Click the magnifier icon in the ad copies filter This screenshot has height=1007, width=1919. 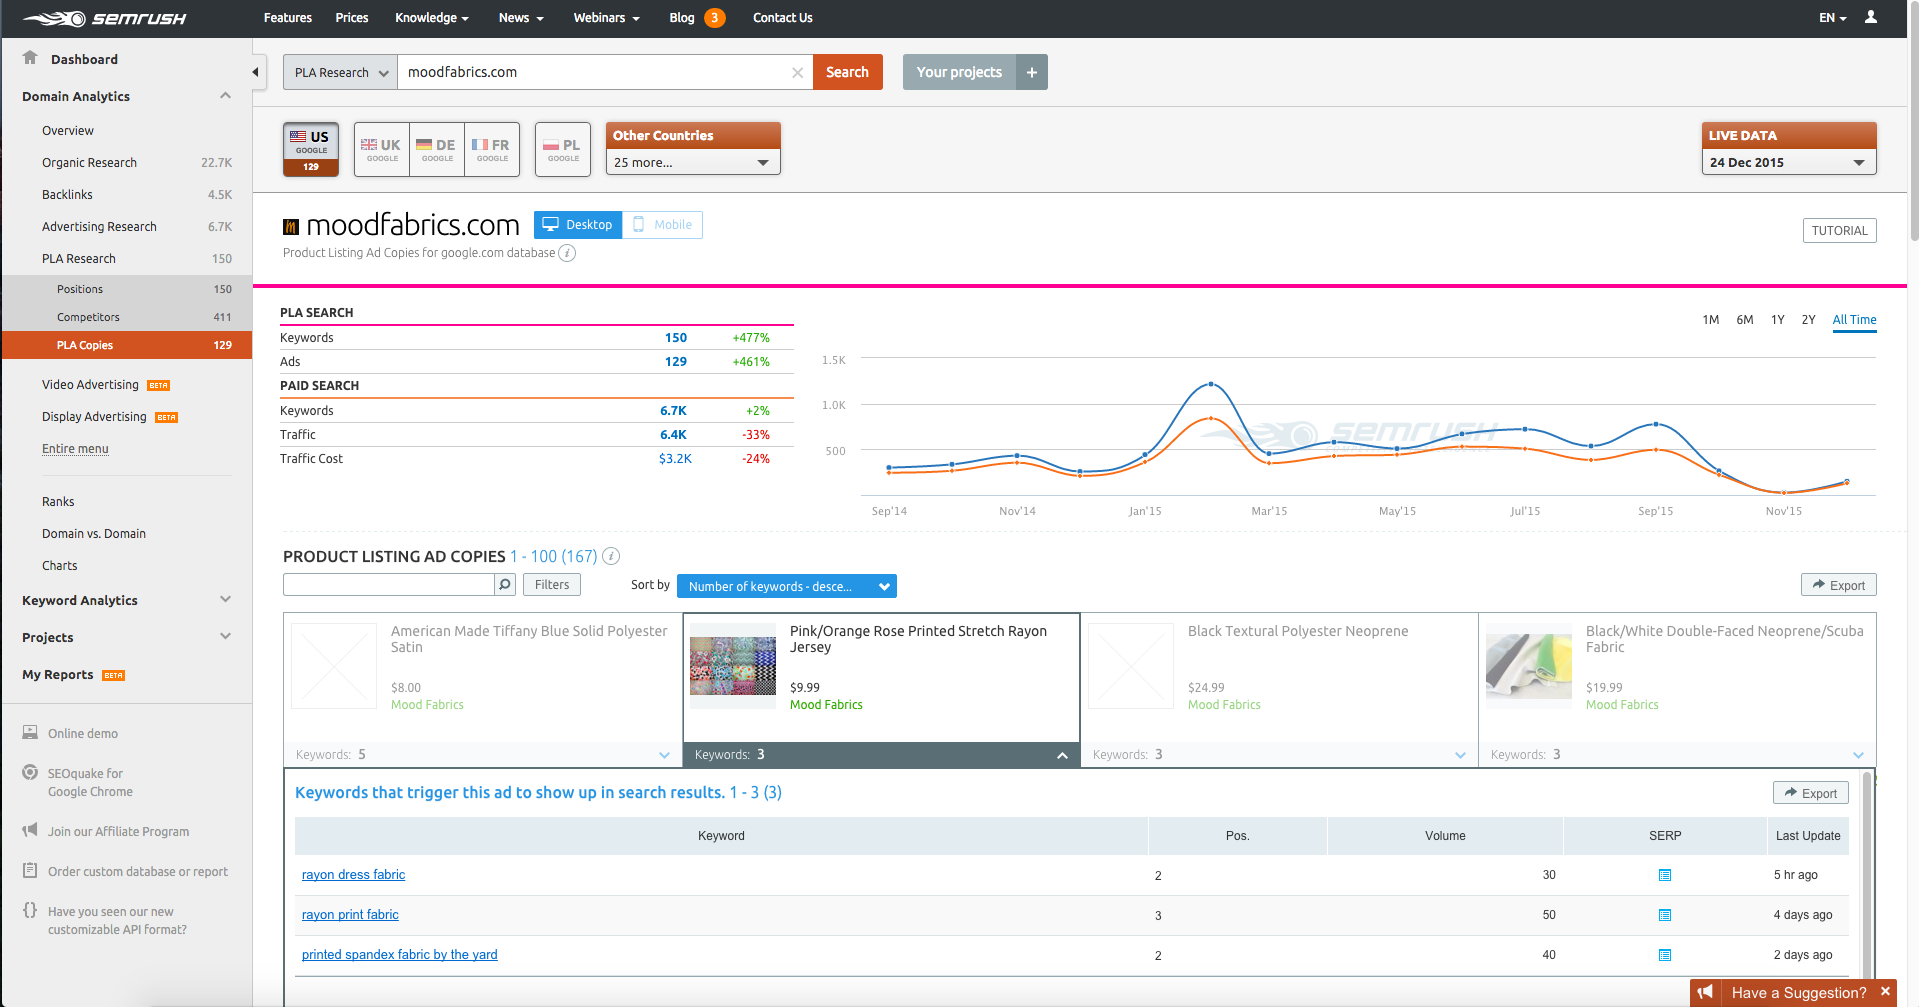click(505, 584)
